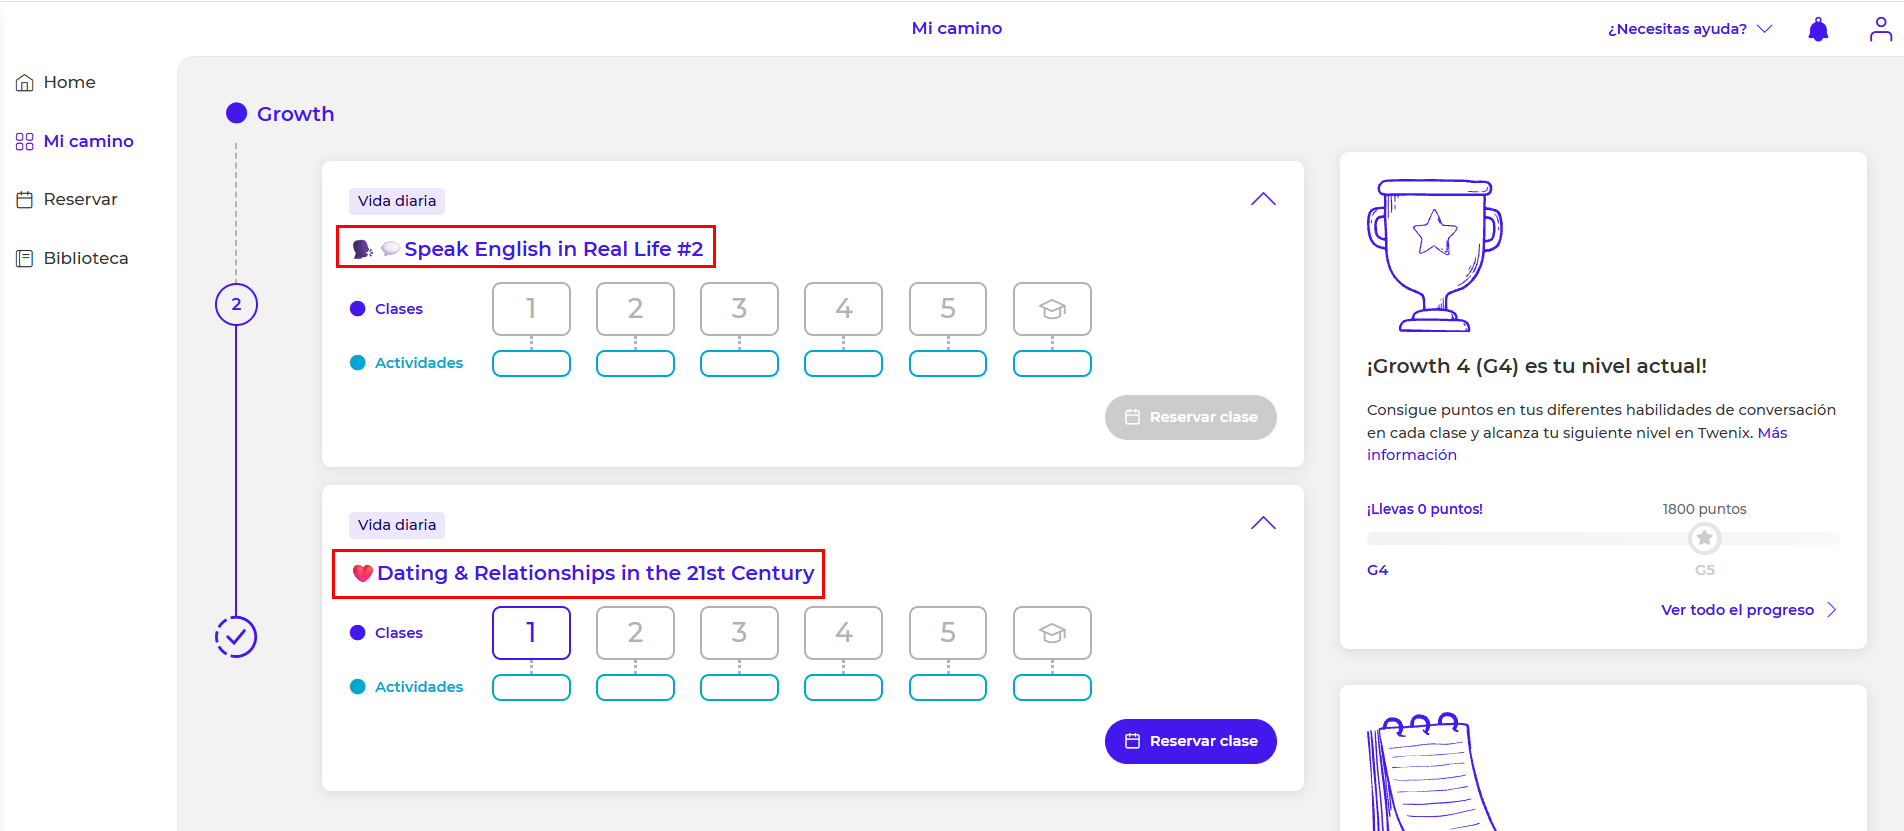Open Biblioteca from the sidebar
1904x831 pixels.
(x=85, y=258)
